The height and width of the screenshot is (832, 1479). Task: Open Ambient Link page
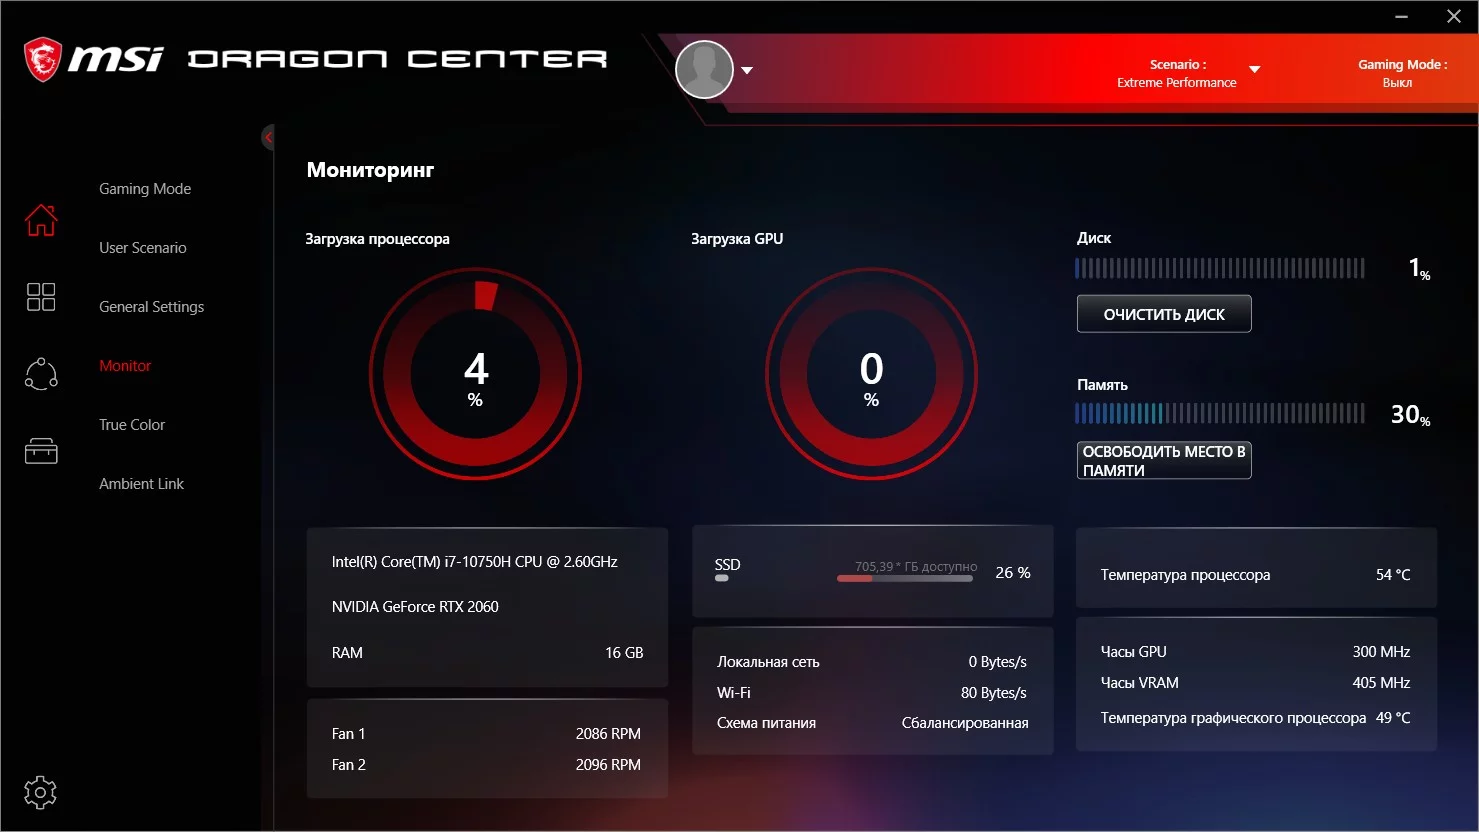click(x=142, y=484)
